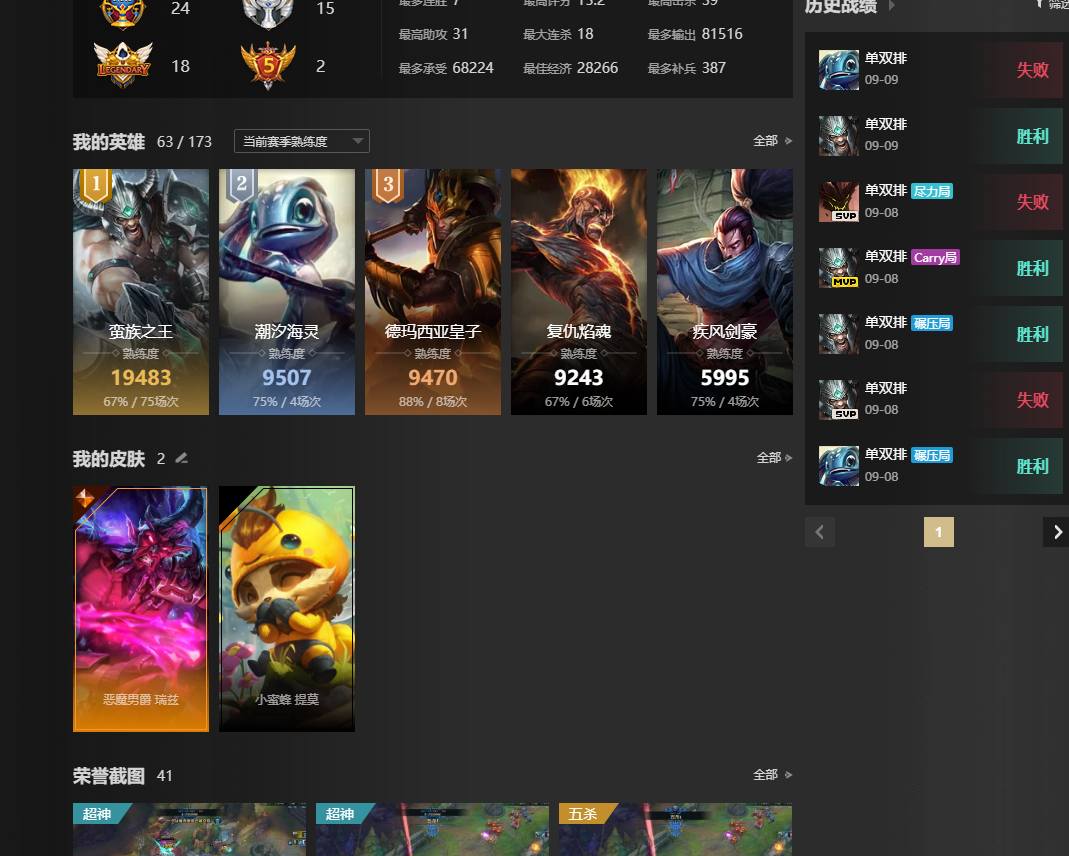Click the 最多补兵 387 stat
The height and width of the screenshot is (856, 1069).
(687, 68)
